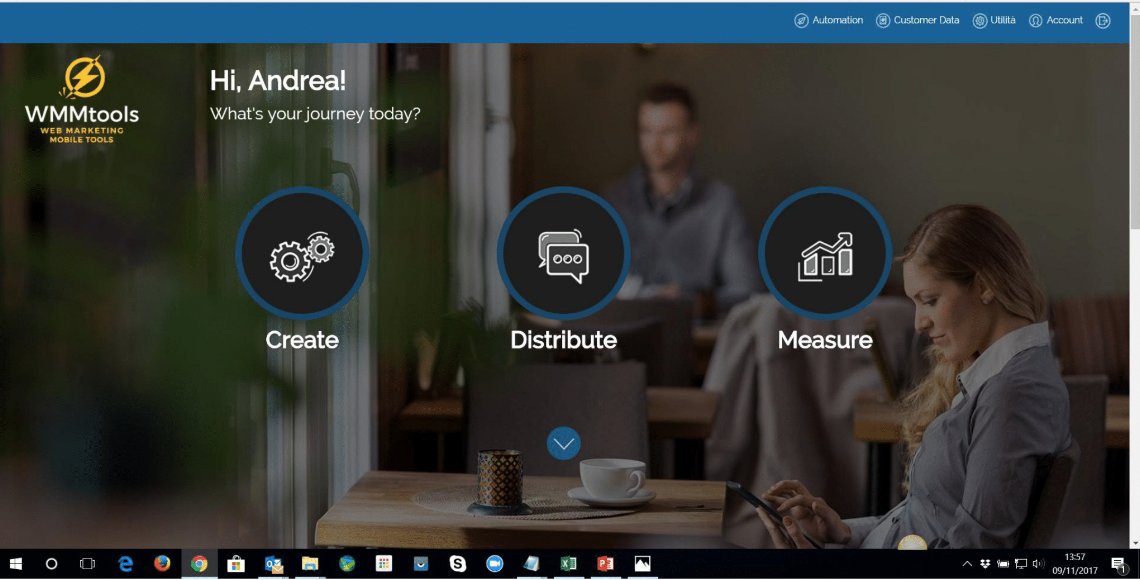1140x580 pixels.
Task: Launch Microsoft Edge from the taskbar
Action: pyautogui.click(x=125, y=564)
